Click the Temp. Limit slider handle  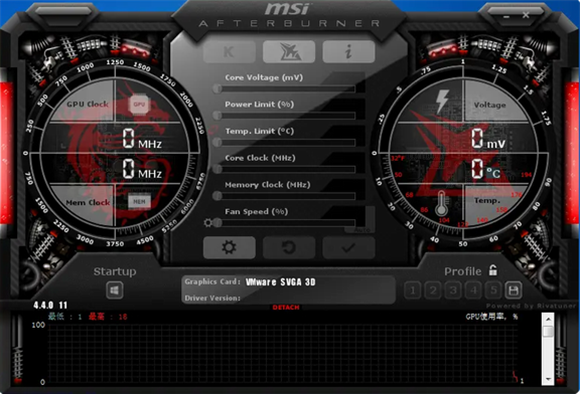(218, 142)
